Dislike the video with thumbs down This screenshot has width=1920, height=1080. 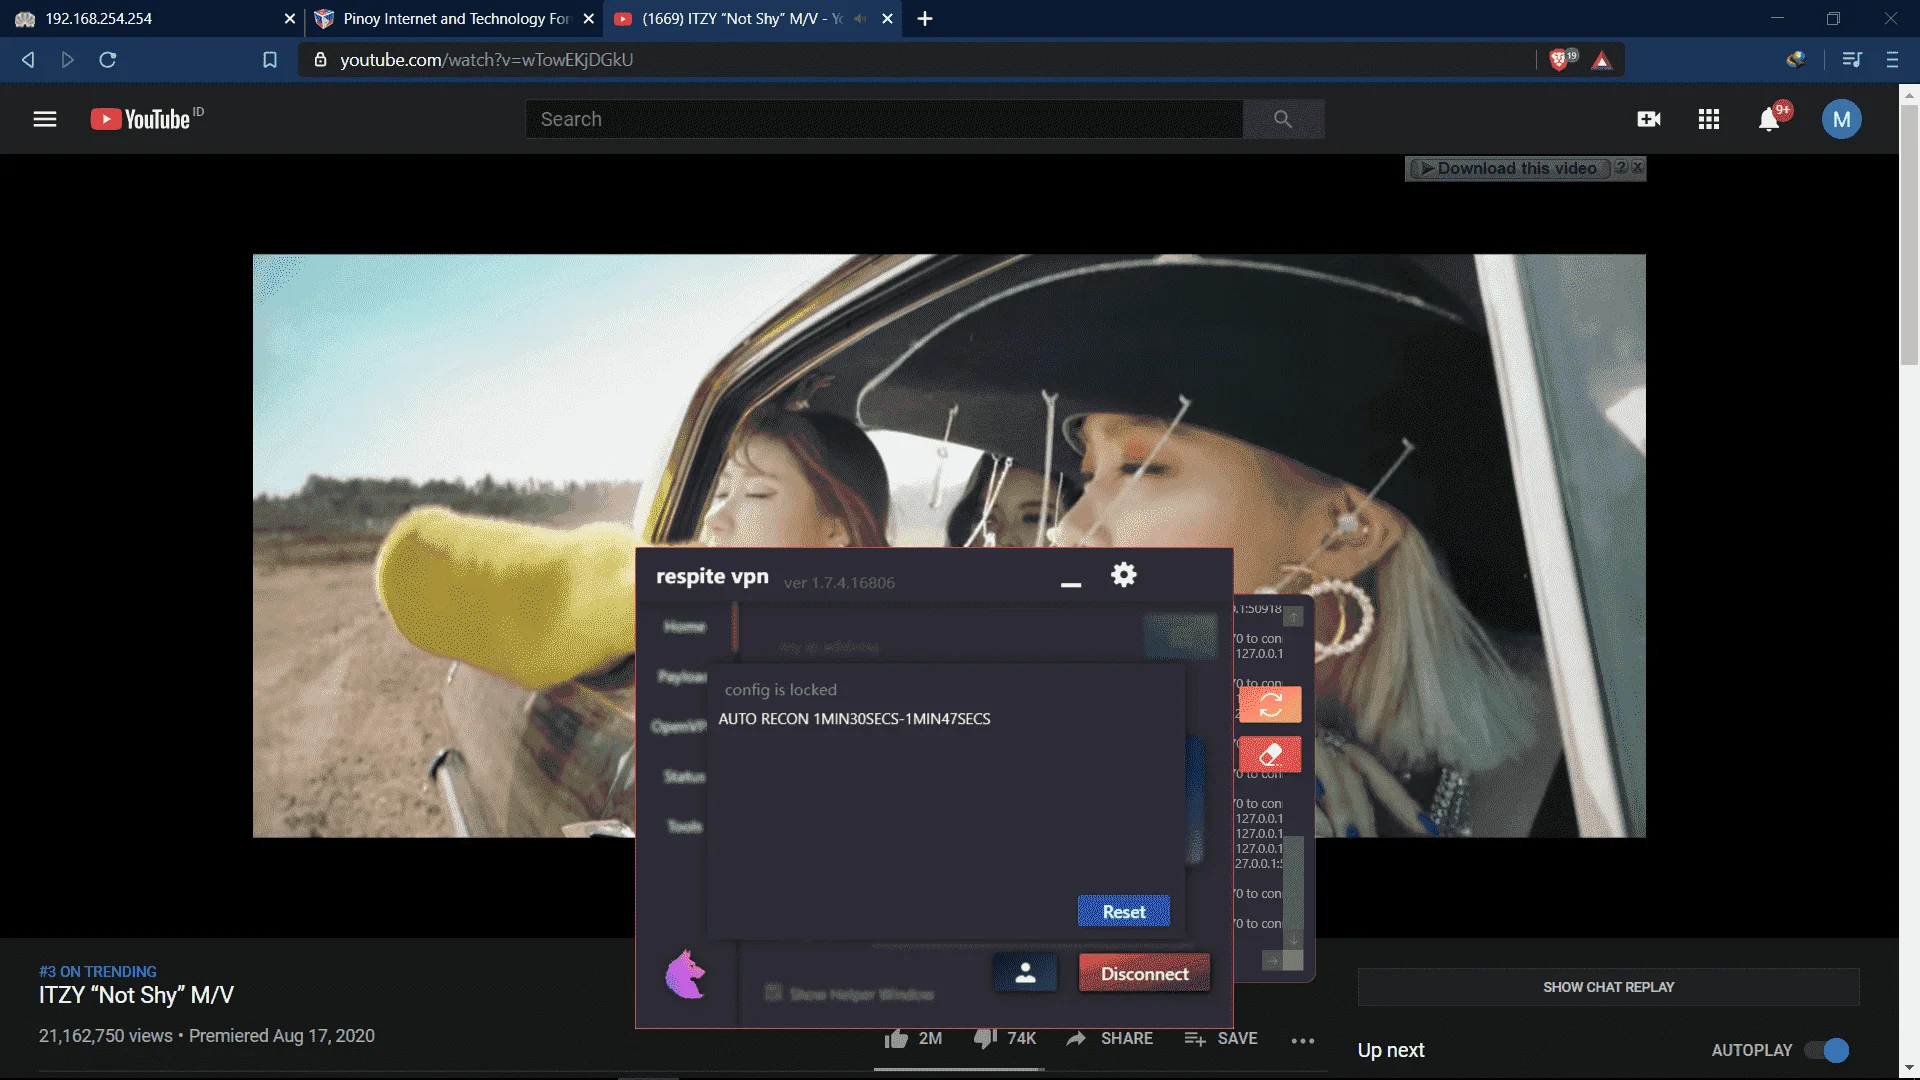coord(985,1038)
